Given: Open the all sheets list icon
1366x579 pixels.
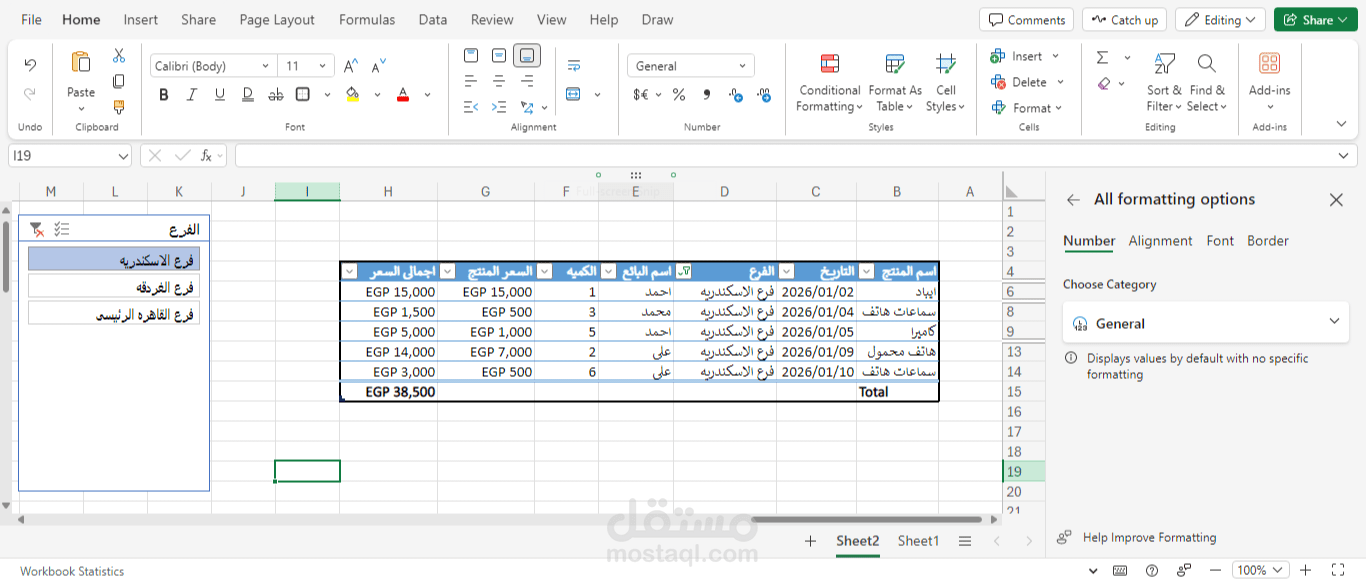Looking at the screenshot, I should (x=965, y=541).
